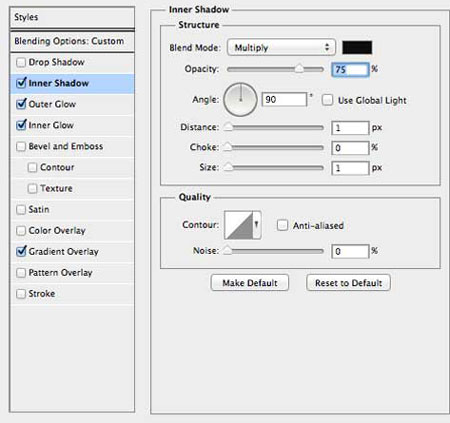Select the Gradient Overlay style row
The image size is (450, 423).
(x=72, y=251)
